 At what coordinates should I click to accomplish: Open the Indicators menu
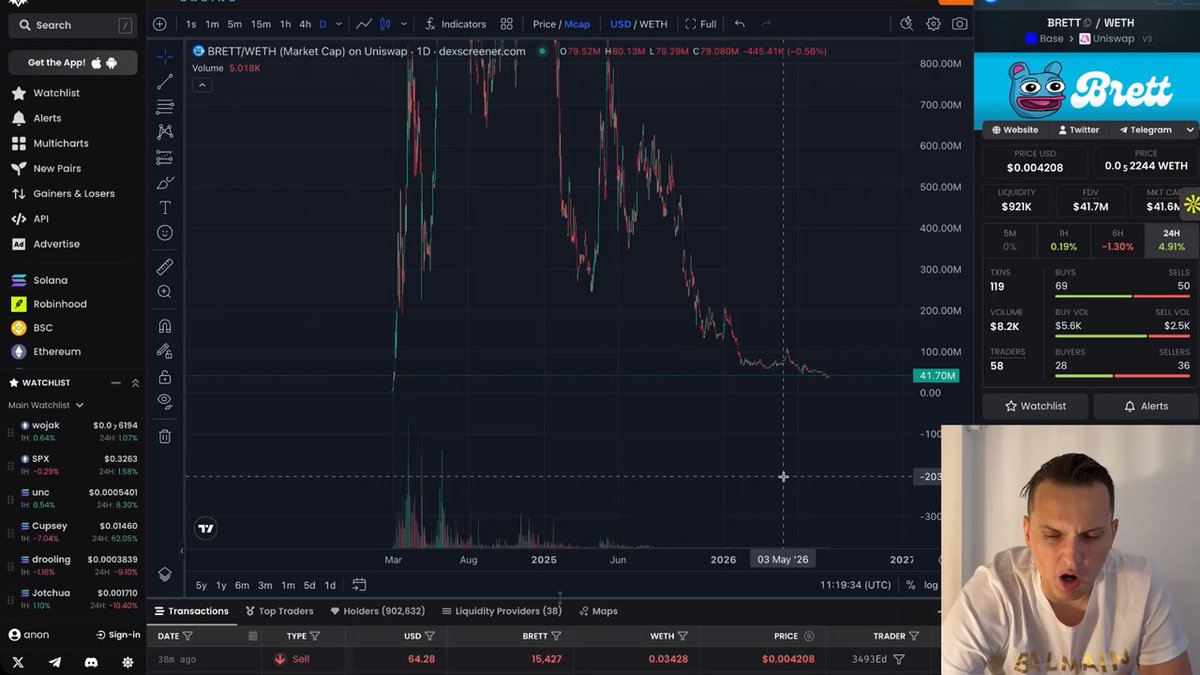(x=455, y=24)
